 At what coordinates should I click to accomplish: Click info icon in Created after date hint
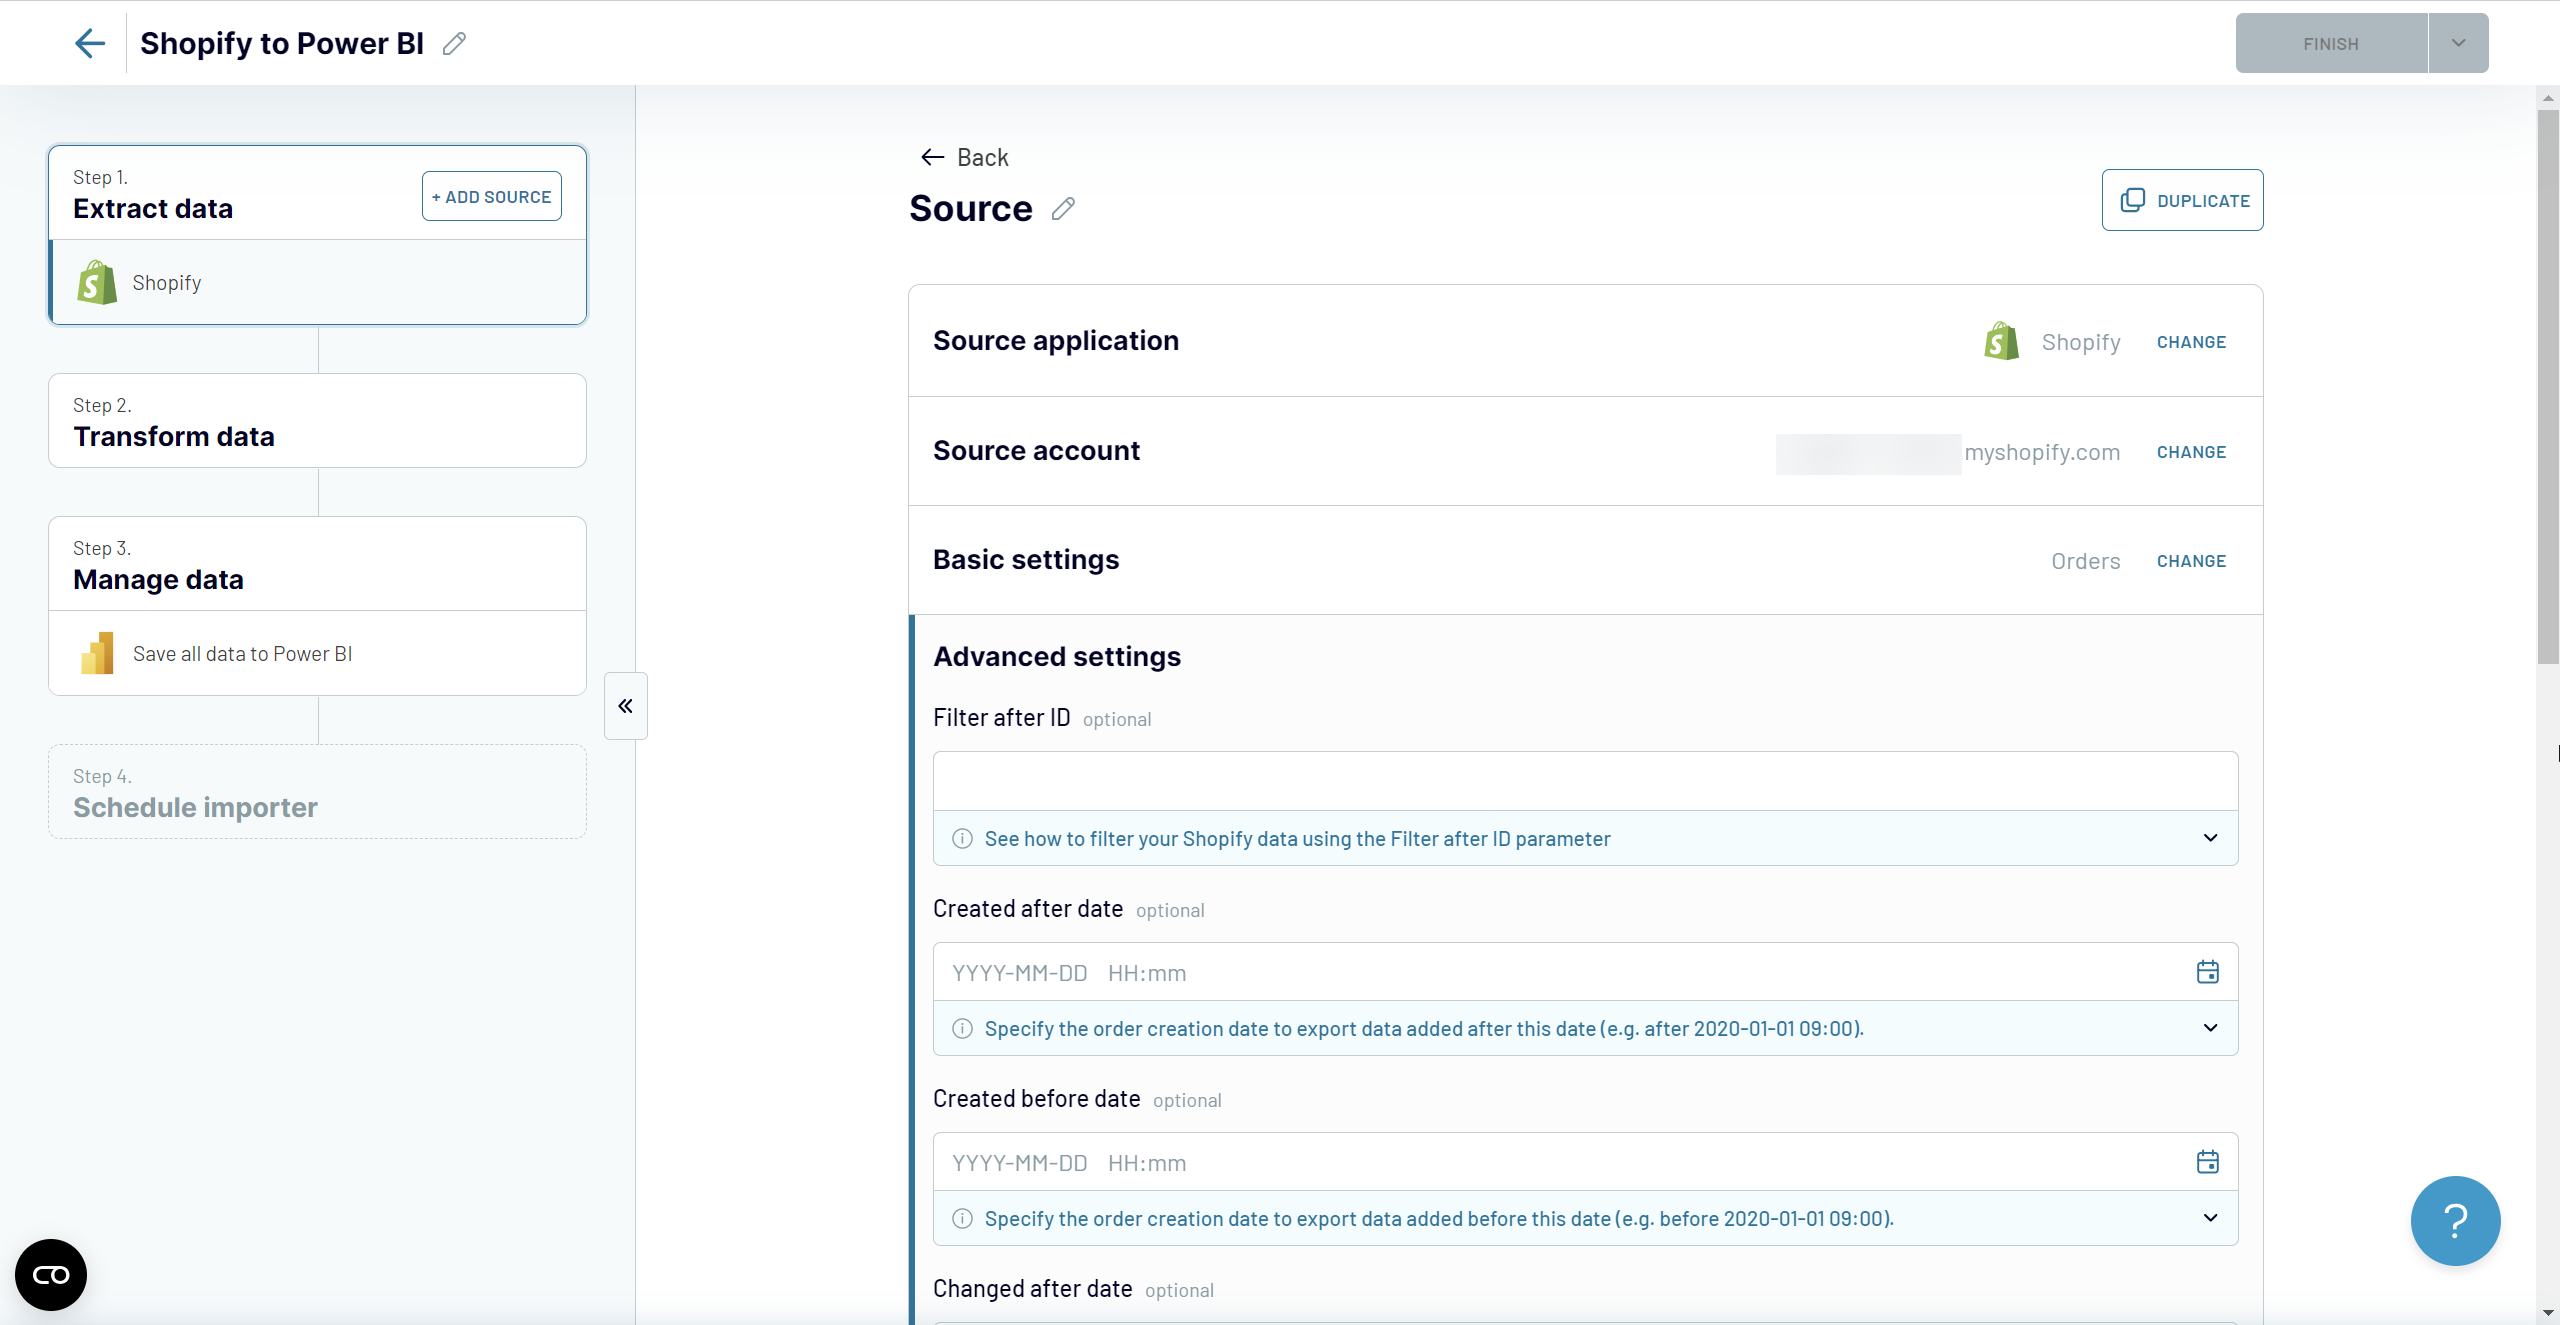pyautogui.click(x=962, y=1028)
